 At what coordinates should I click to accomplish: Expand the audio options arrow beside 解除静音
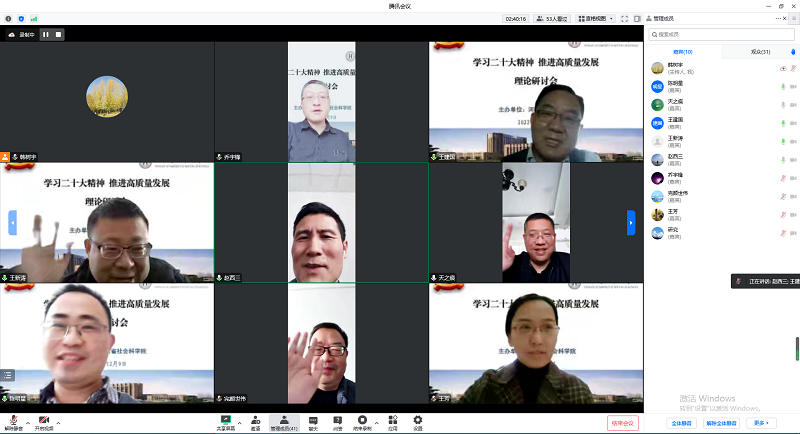tap(28, 422)
